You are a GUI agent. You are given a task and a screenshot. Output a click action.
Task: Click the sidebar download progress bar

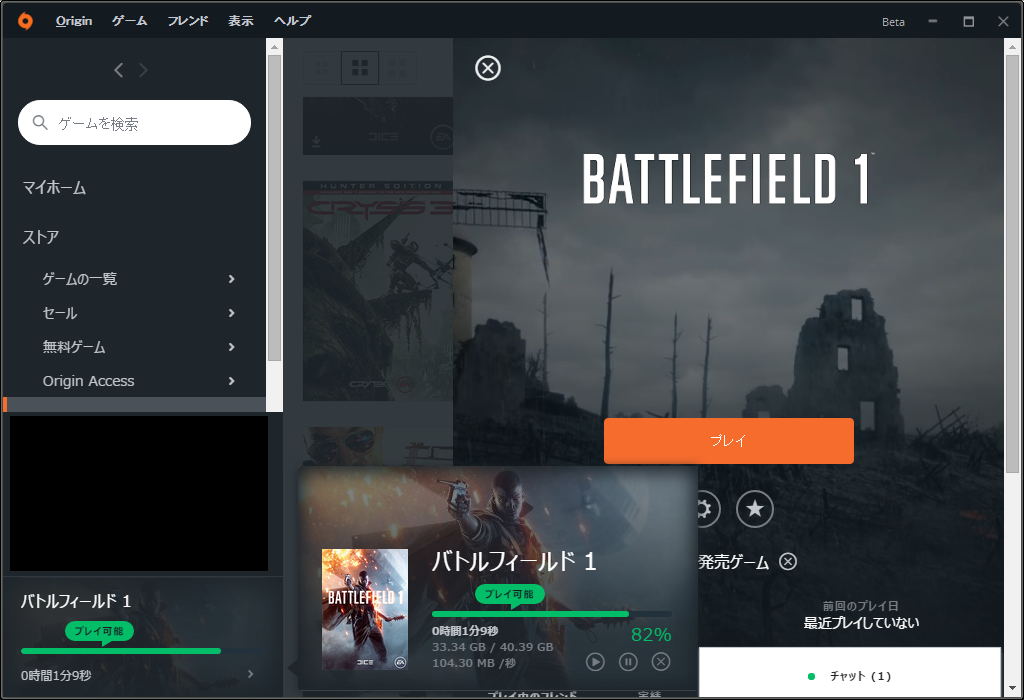pyautogui.click(x=142, y=651)
